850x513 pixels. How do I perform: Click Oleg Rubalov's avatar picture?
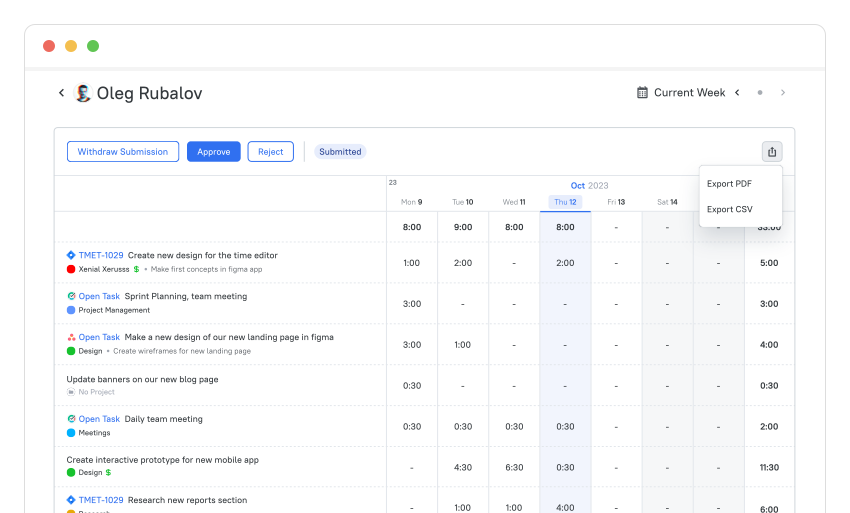coord(82,93)
